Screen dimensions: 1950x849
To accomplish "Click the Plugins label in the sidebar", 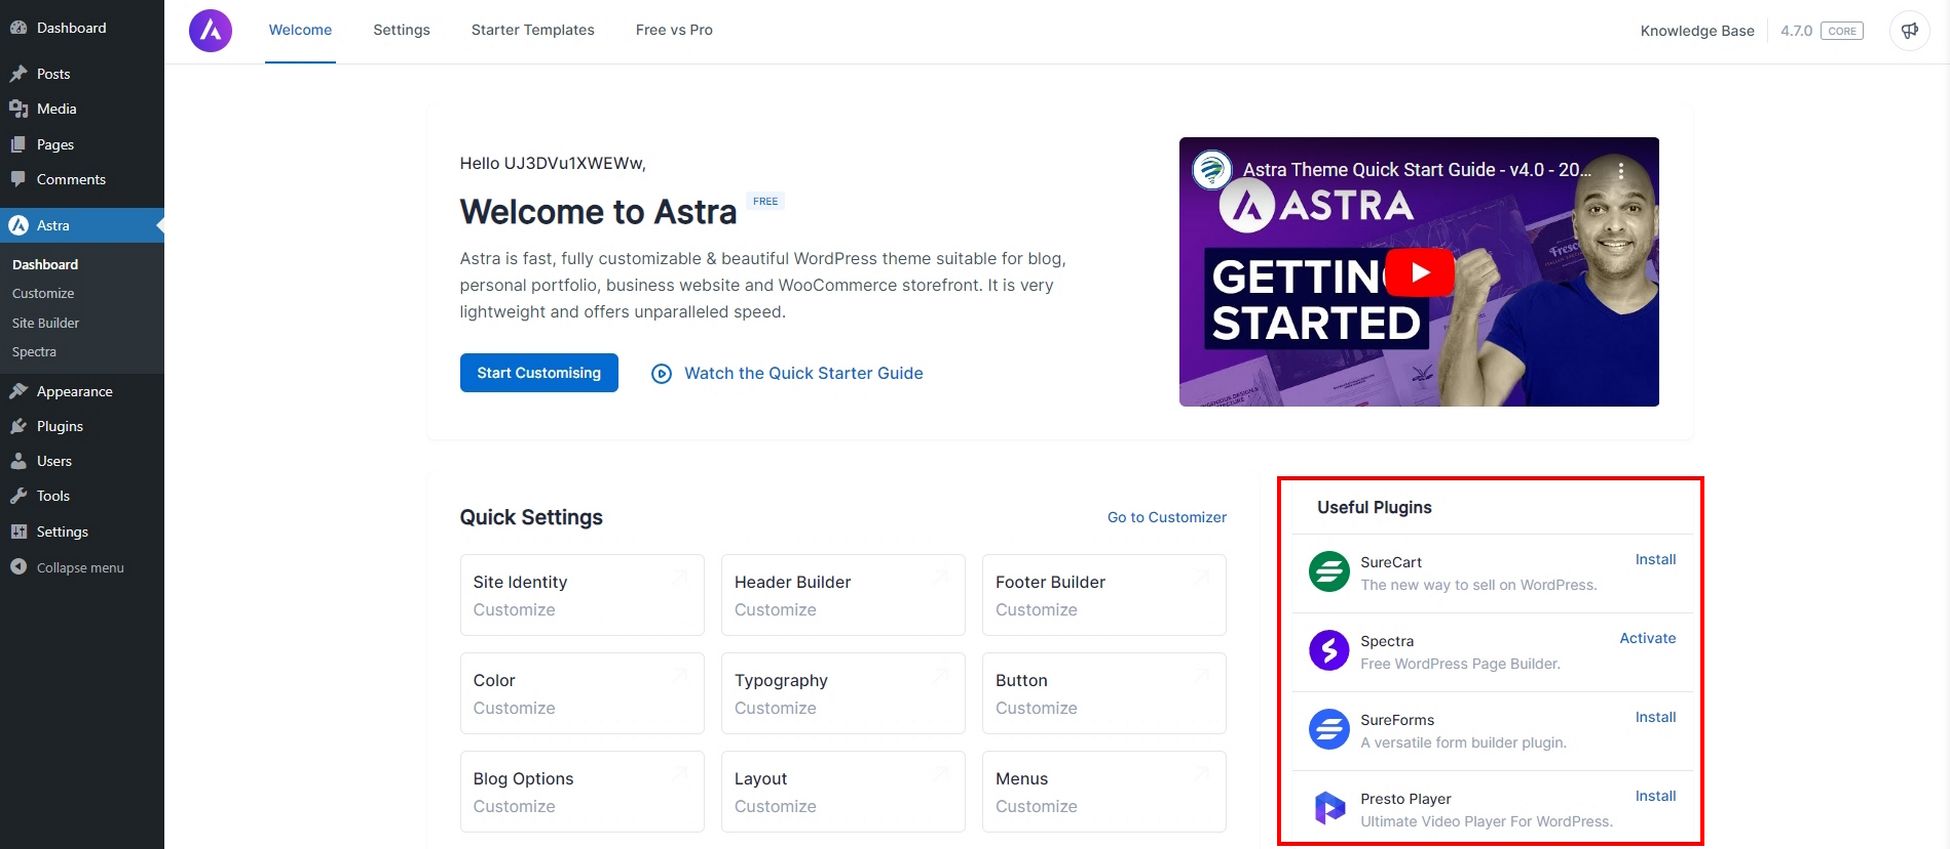I will click(60, 427).
